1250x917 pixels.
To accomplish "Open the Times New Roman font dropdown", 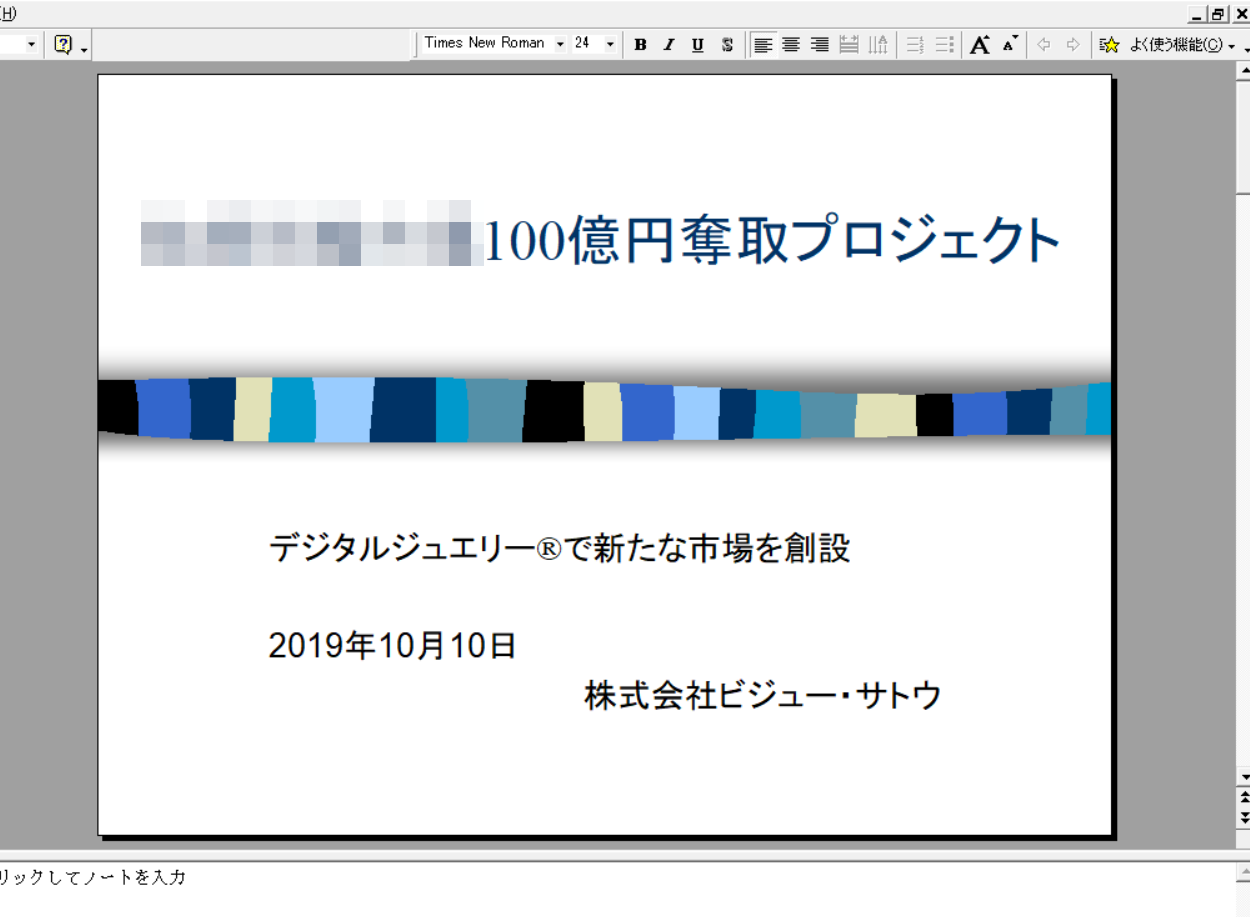I will 560,44.
